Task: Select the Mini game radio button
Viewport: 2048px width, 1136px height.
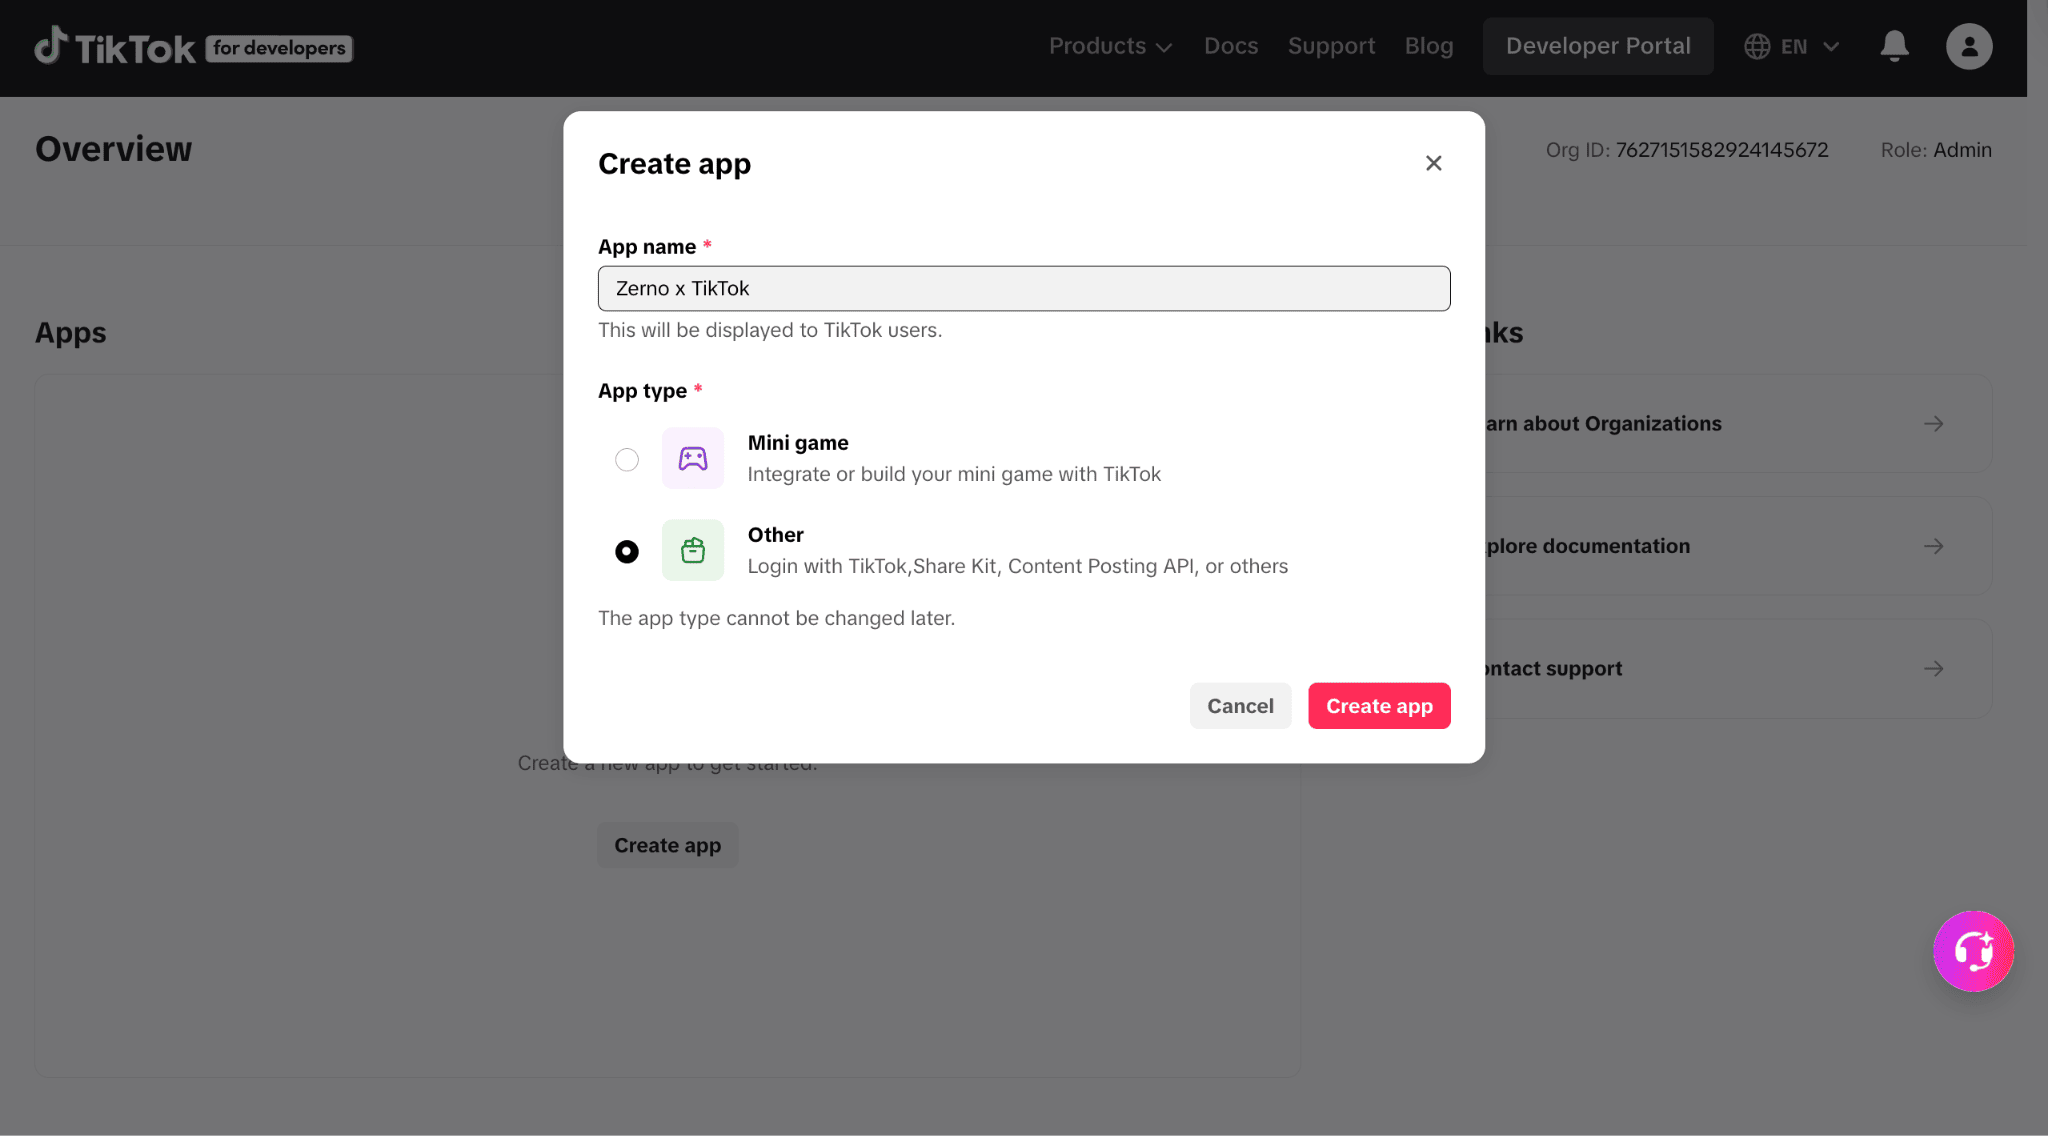Action: (x=627, y=459)
